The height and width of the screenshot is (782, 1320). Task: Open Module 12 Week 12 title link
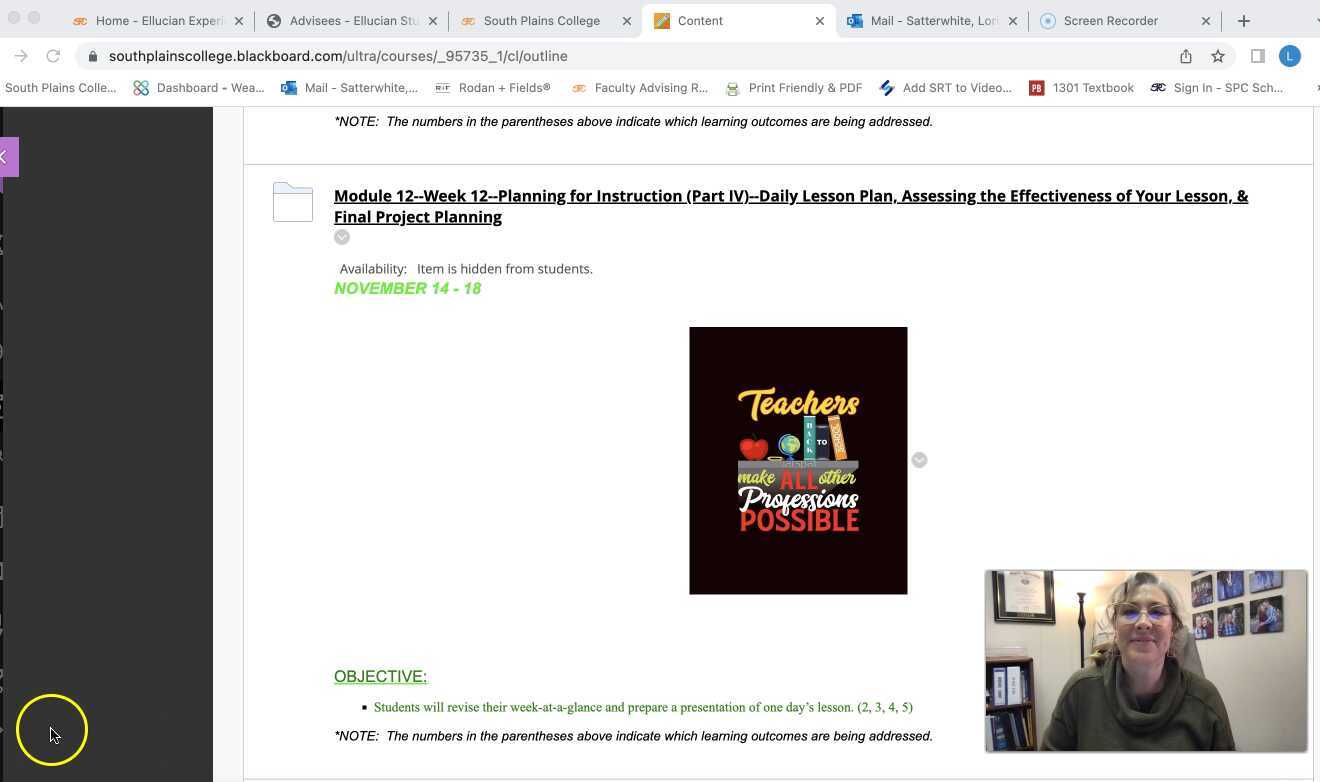click(x=791, y=206)
